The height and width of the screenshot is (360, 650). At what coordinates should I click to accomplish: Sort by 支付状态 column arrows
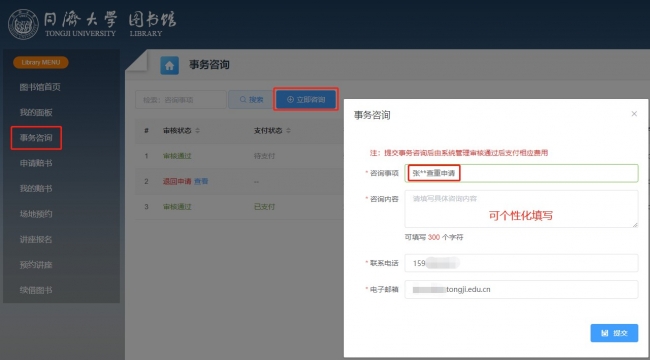[289, 131]
